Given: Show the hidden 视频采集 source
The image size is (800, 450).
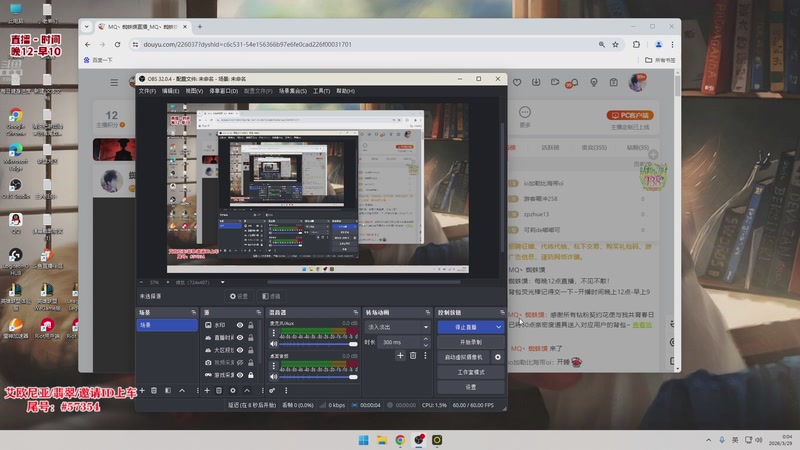Looking at the screenshot, I should coord(240,362).
